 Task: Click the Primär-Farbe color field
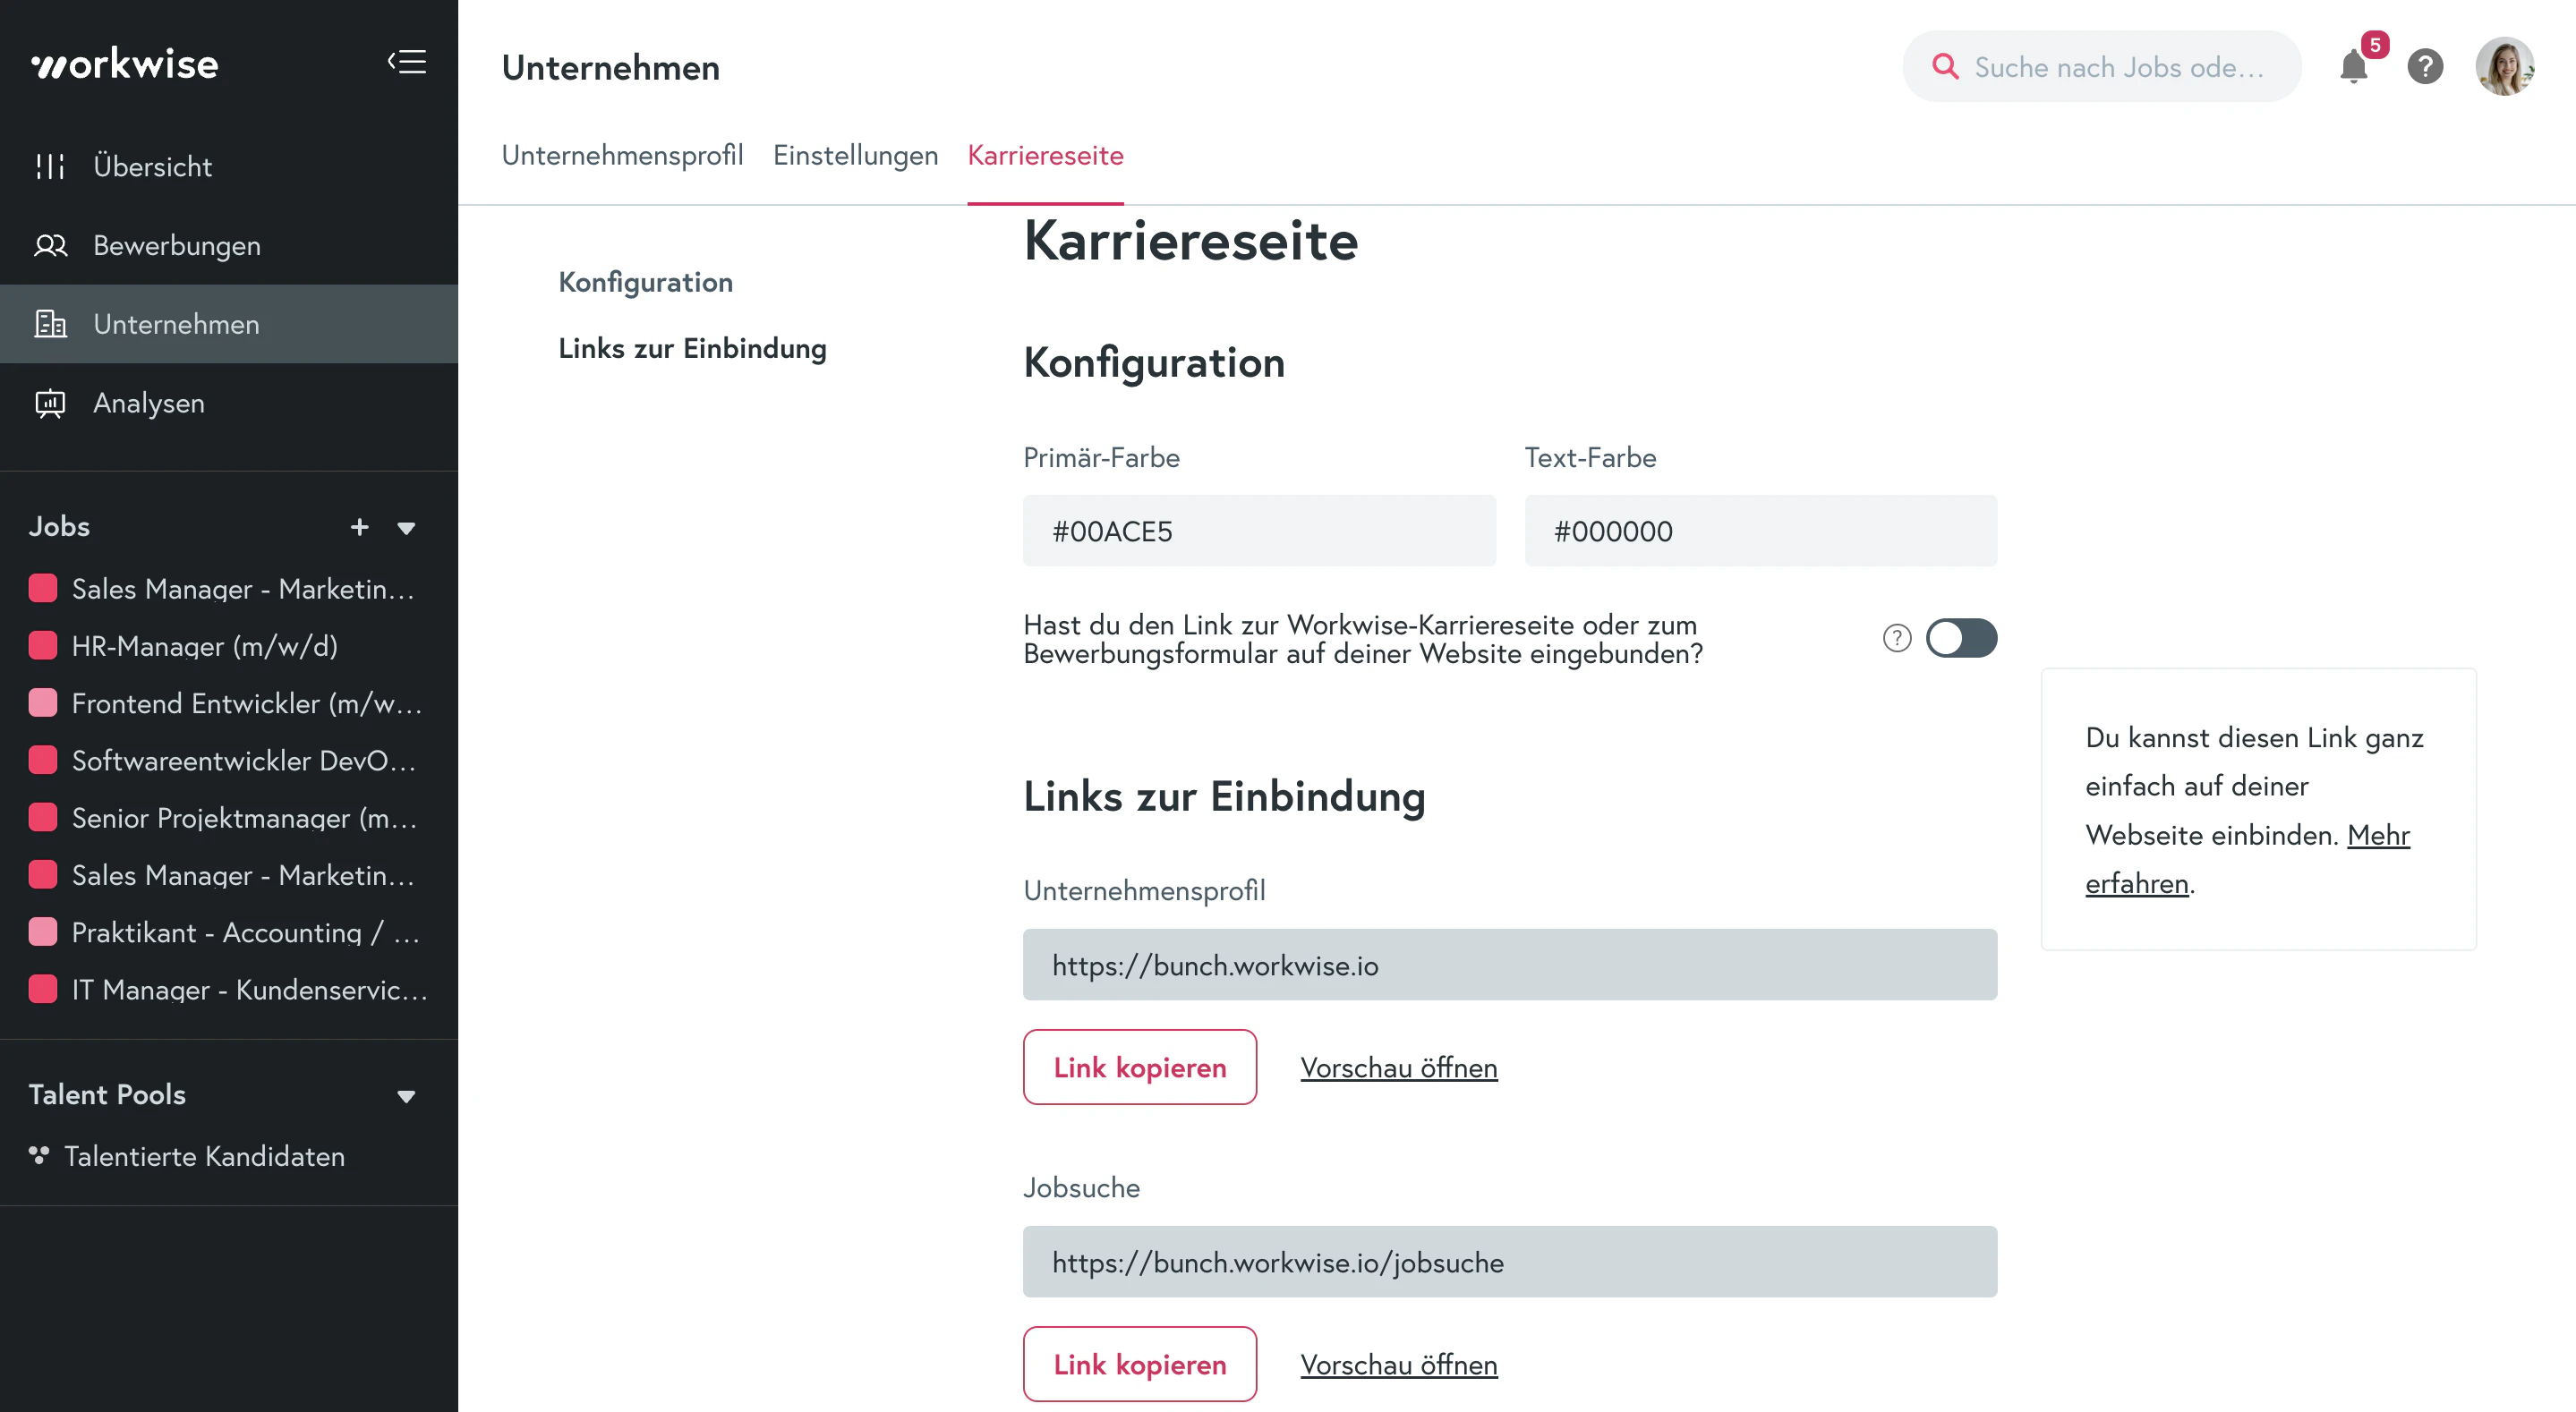coord(1259,531)
